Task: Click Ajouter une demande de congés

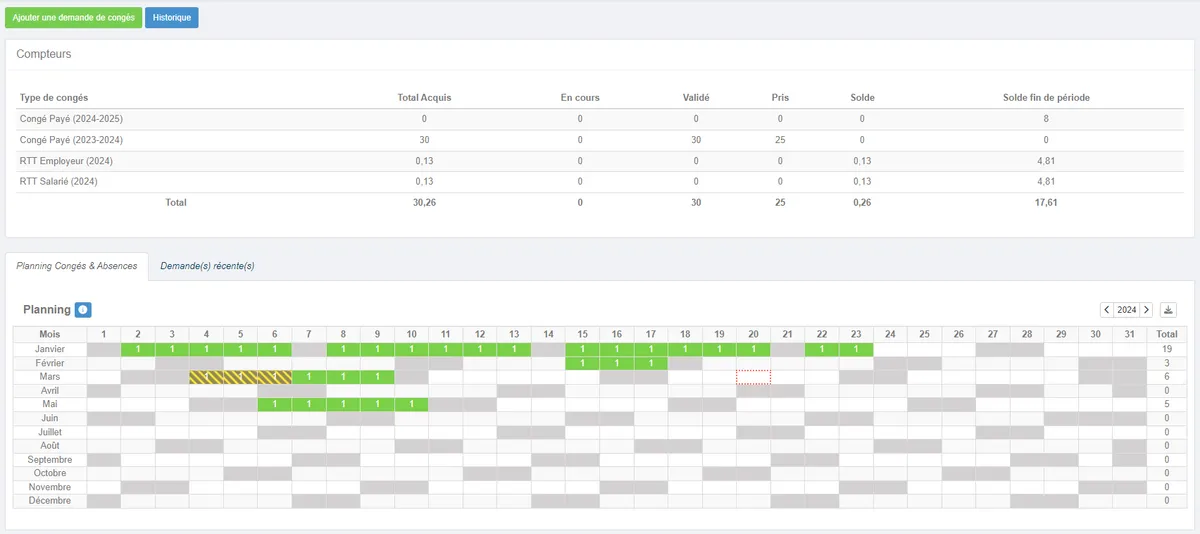Action: 73,18
